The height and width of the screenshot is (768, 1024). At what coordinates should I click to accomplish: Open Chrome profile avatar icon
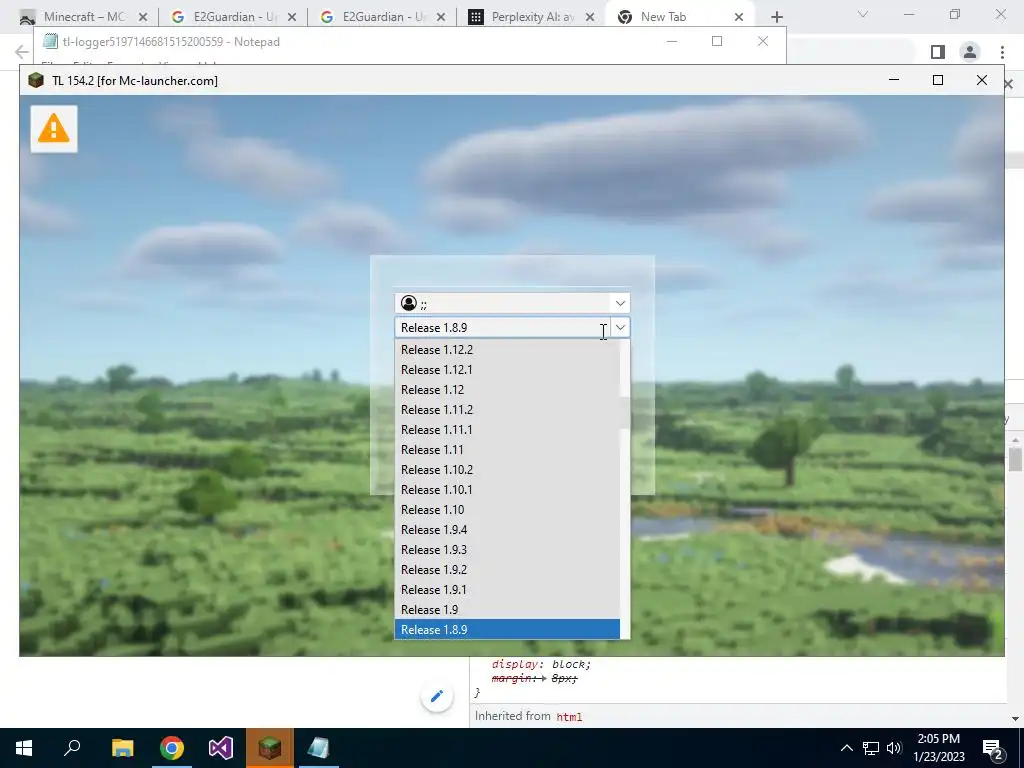pyautogui.click(x=970, y=52)
